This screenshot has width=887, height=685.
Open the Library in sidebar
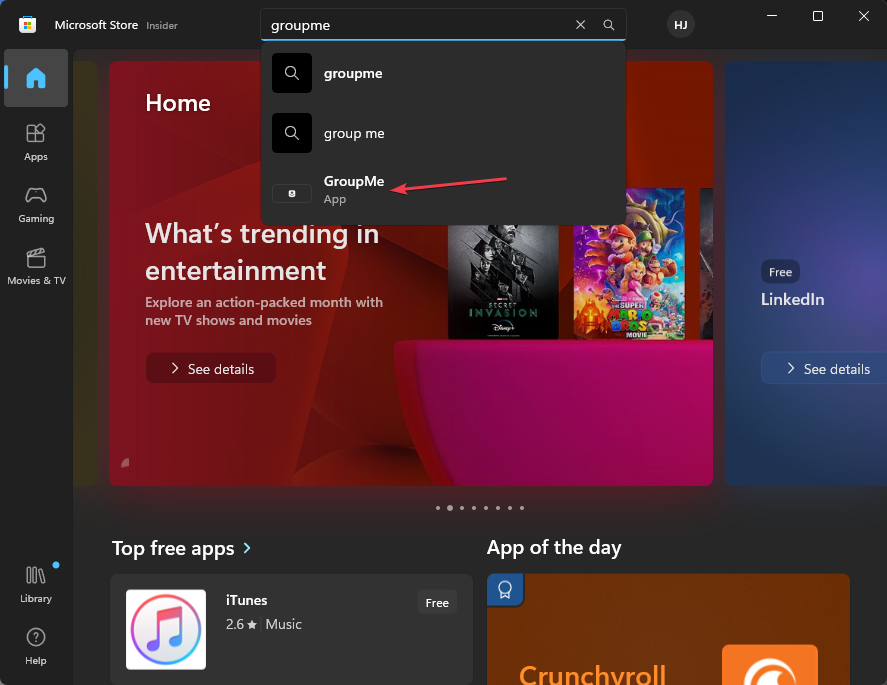click(x=36, y=584)
